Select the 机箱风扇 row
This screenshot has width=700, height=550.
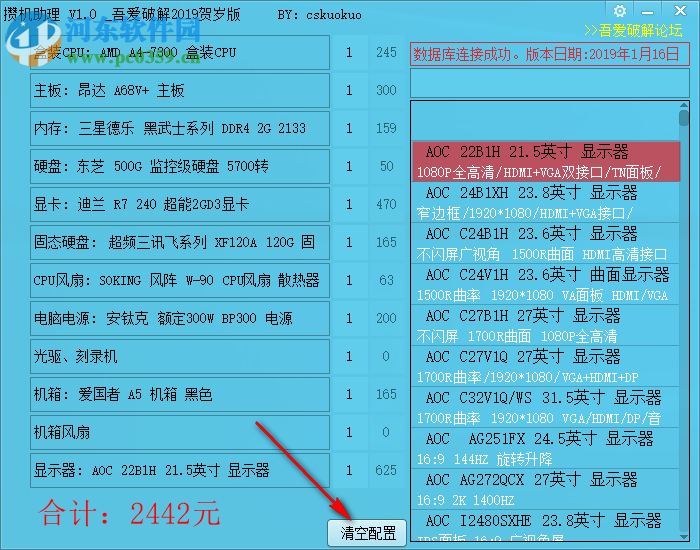(180, 432)
